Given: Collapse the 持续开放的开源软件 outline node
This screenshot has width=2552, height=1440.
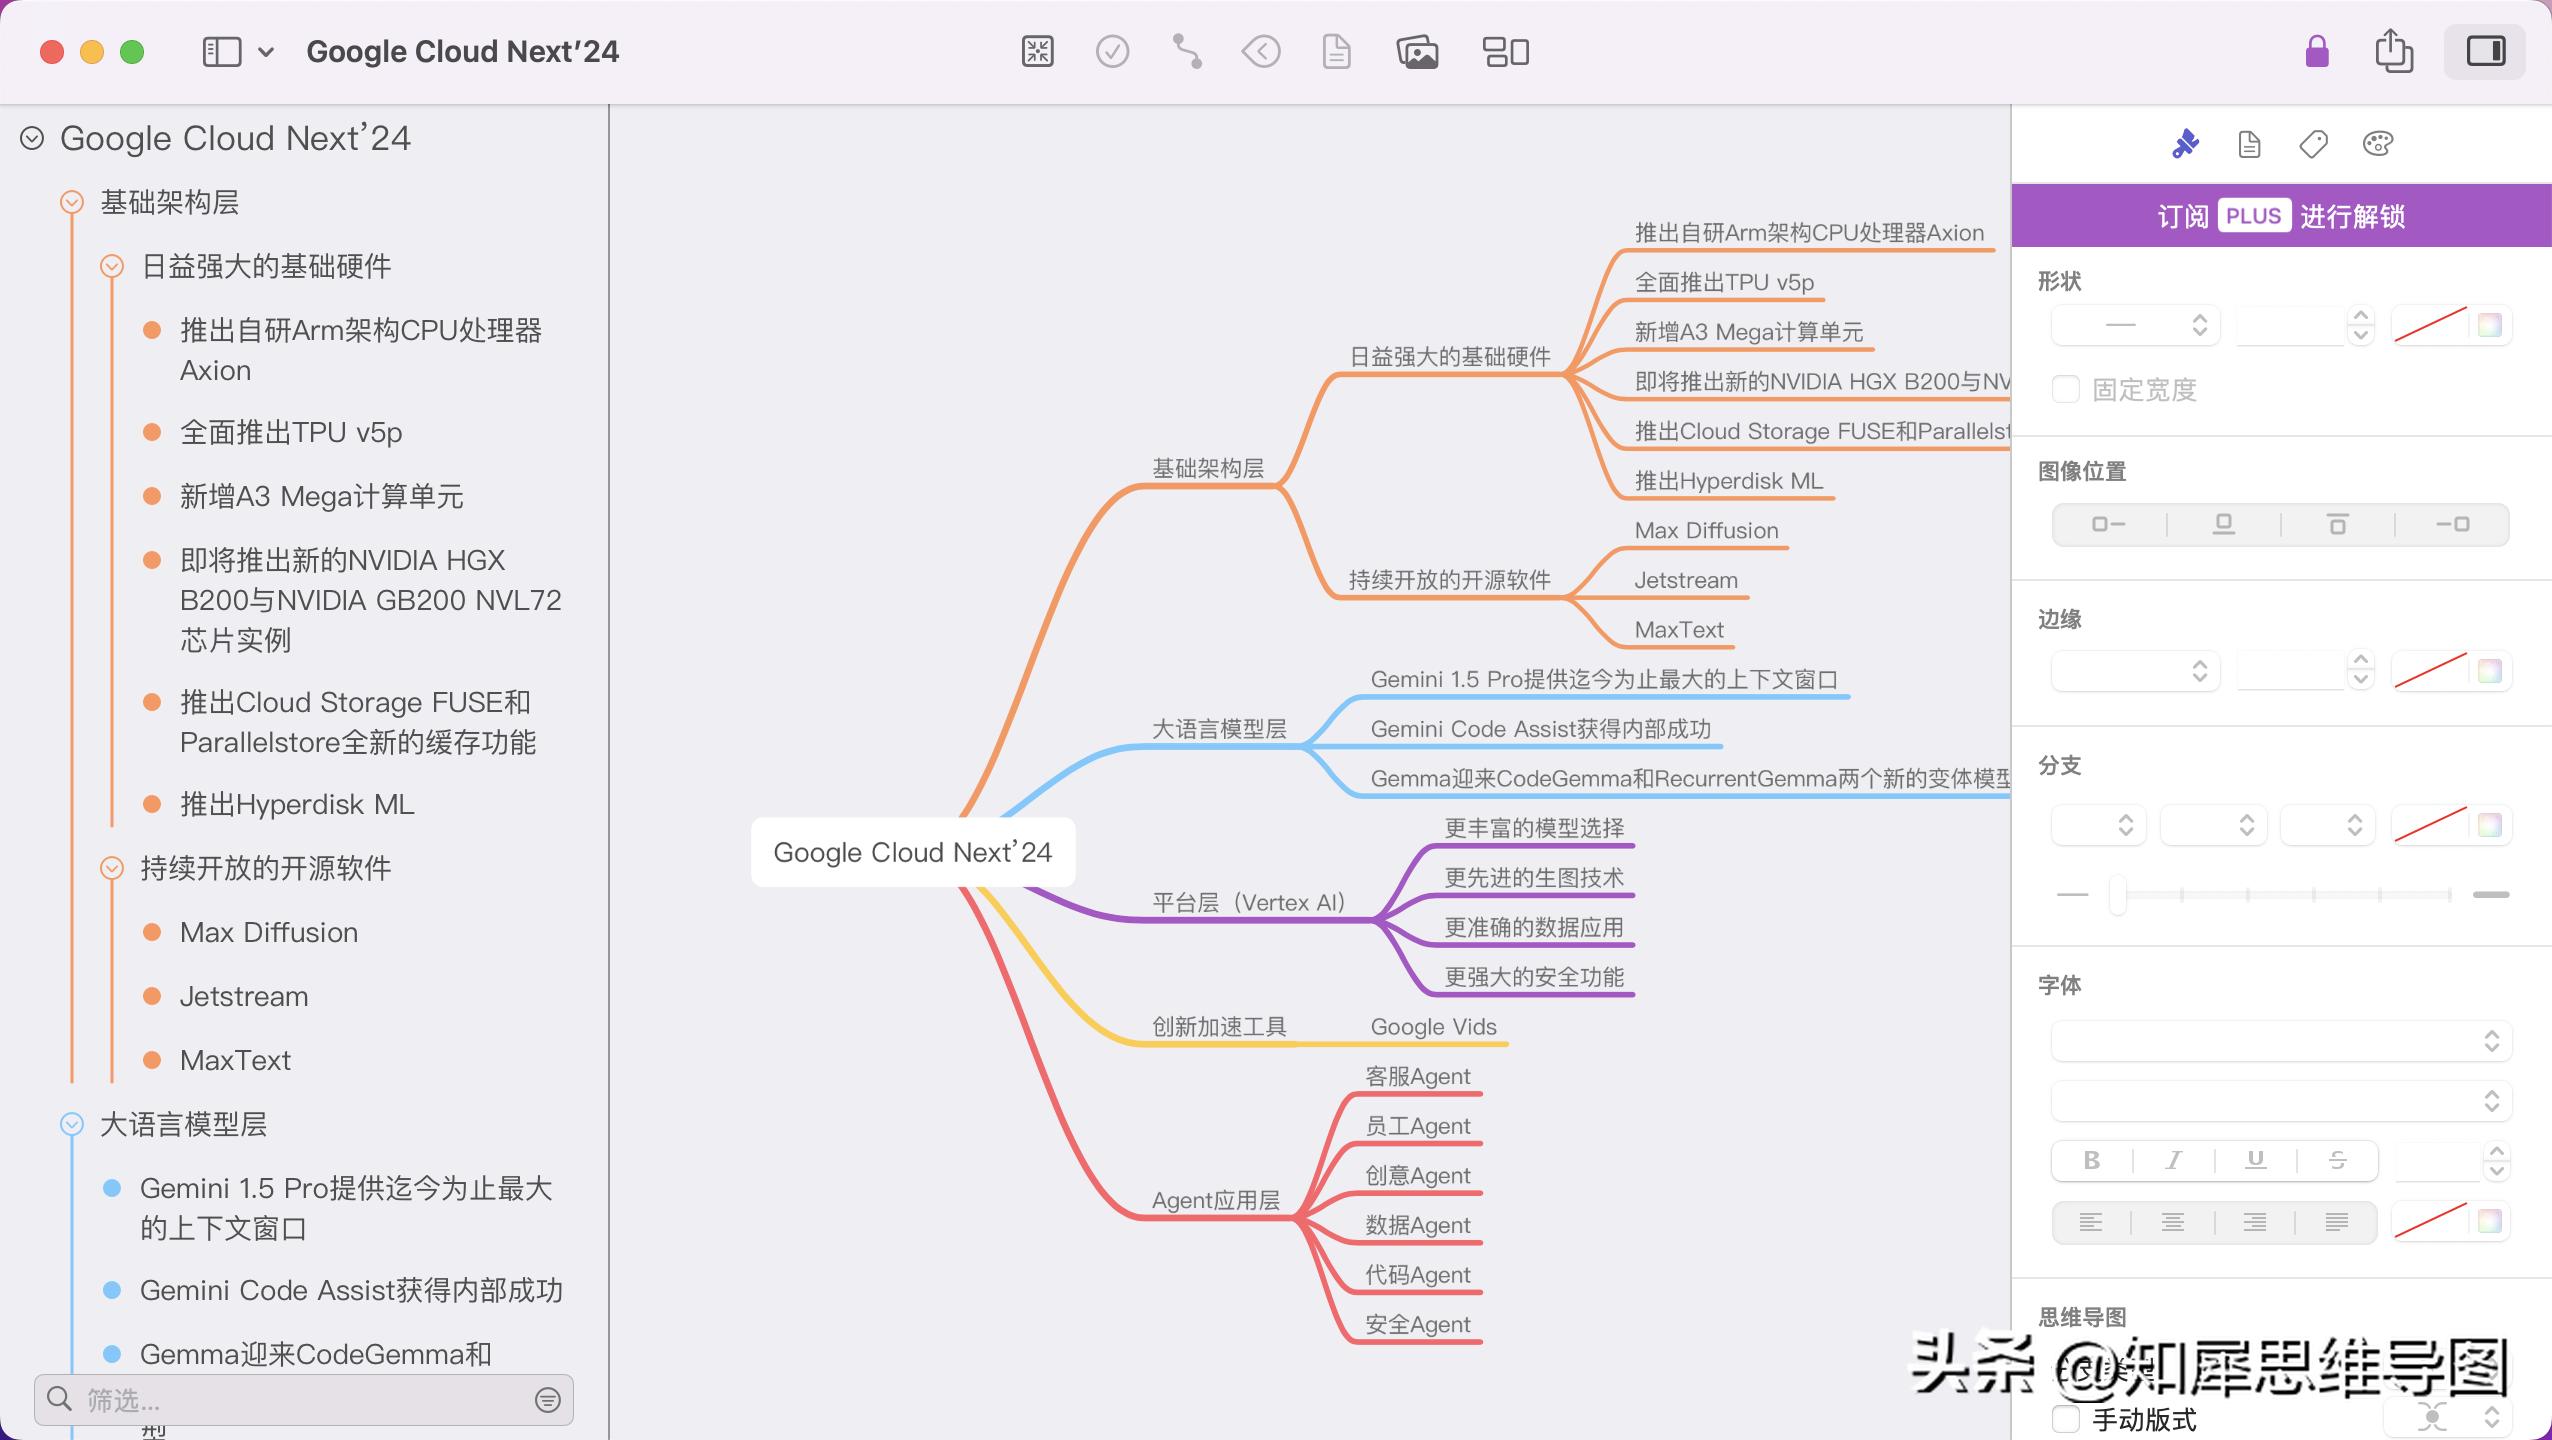Looking at the screenshot, I should [112, 868].
